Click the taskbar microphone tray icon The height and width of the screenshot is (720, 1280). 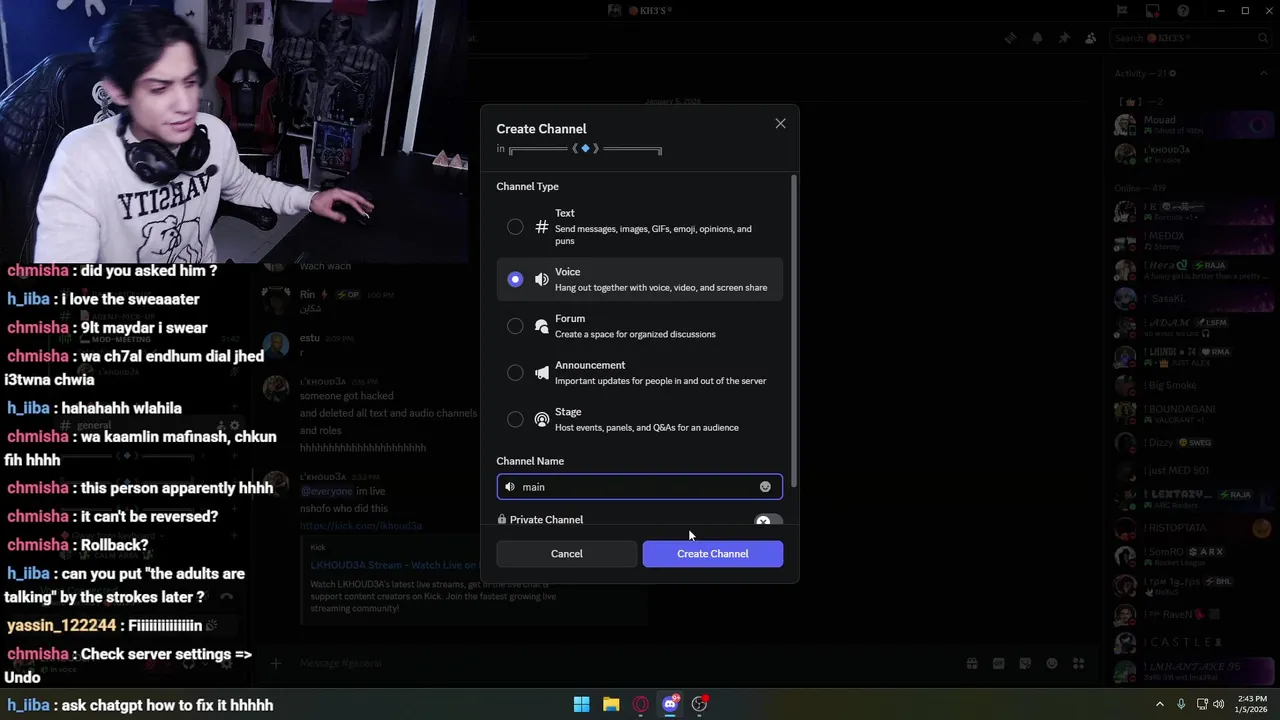coord(1181,704)
